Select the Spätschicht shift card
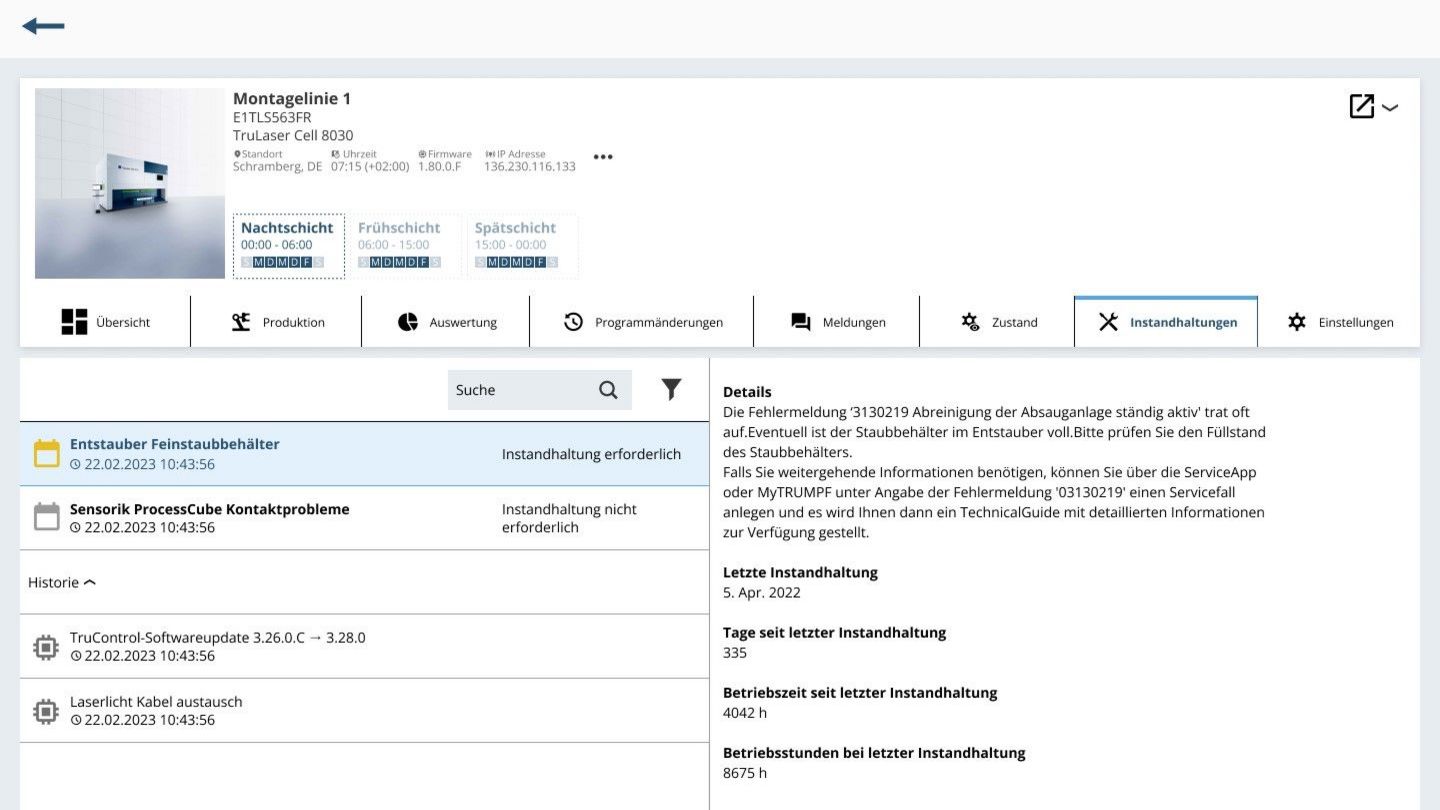The image size is (1440, 810). [x=522, y=245]
